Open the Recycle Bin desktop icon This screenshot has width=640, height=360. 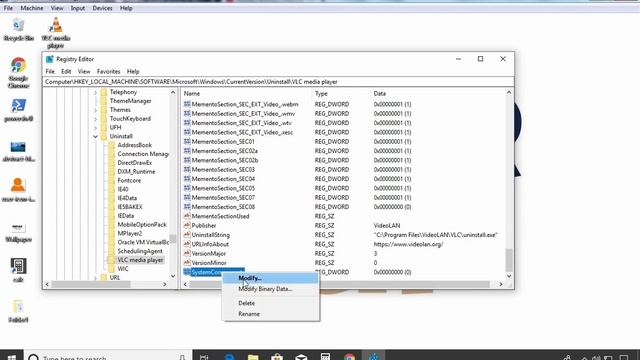click(18, 30)
